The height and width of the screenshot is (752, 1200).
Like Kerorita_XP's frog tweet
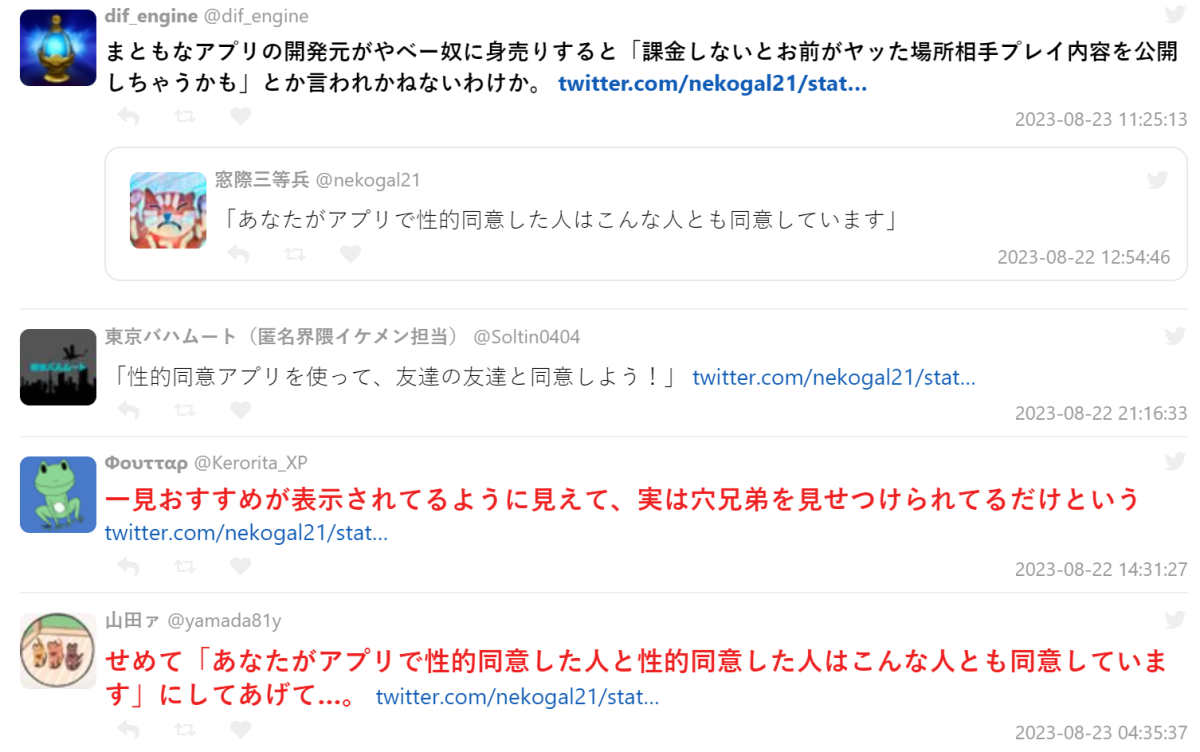pos(240,566)
